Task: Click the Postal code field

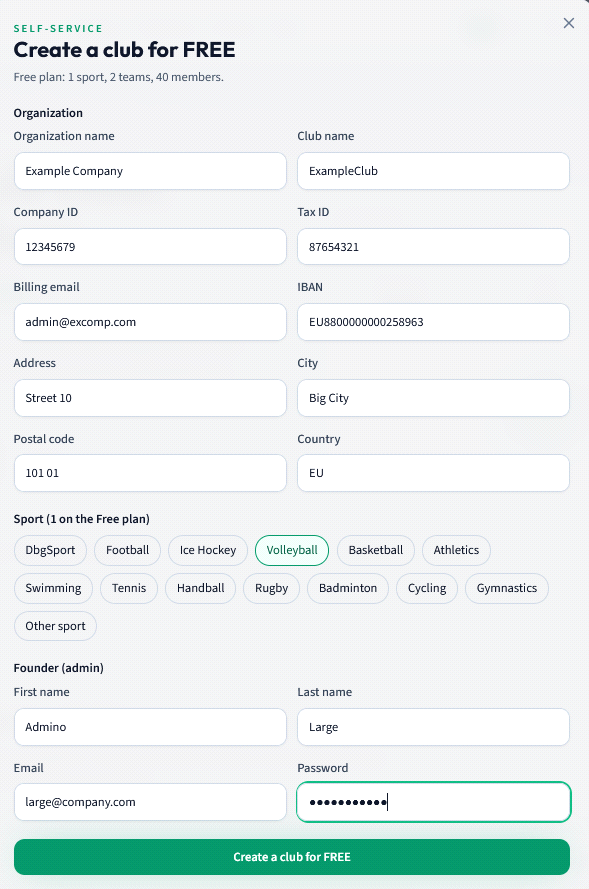Action: pyautogui.click(x=150, y=473)
